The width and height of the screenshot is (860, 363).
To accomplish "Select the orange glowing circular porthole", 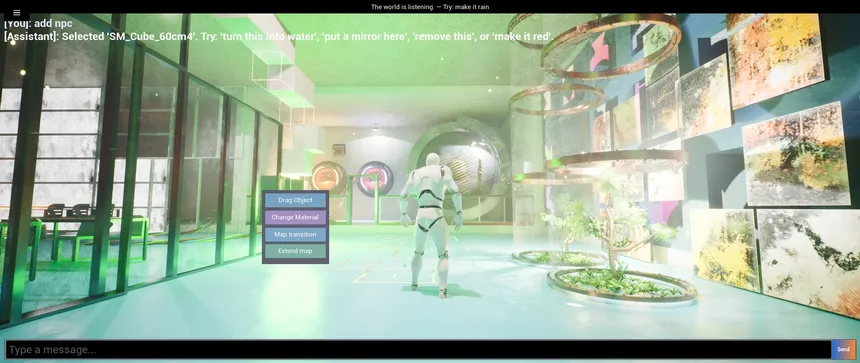I will (x=329, y=178).
